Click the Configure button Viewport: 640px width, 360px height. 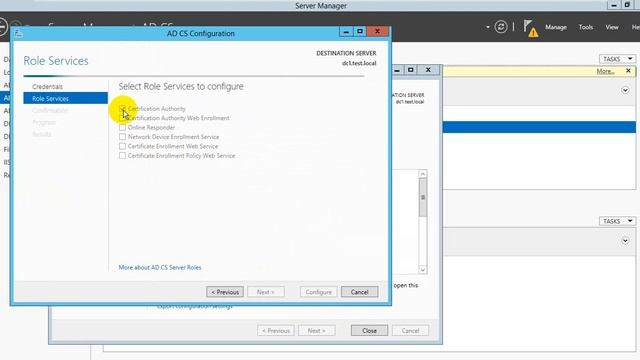click(318, 292)
